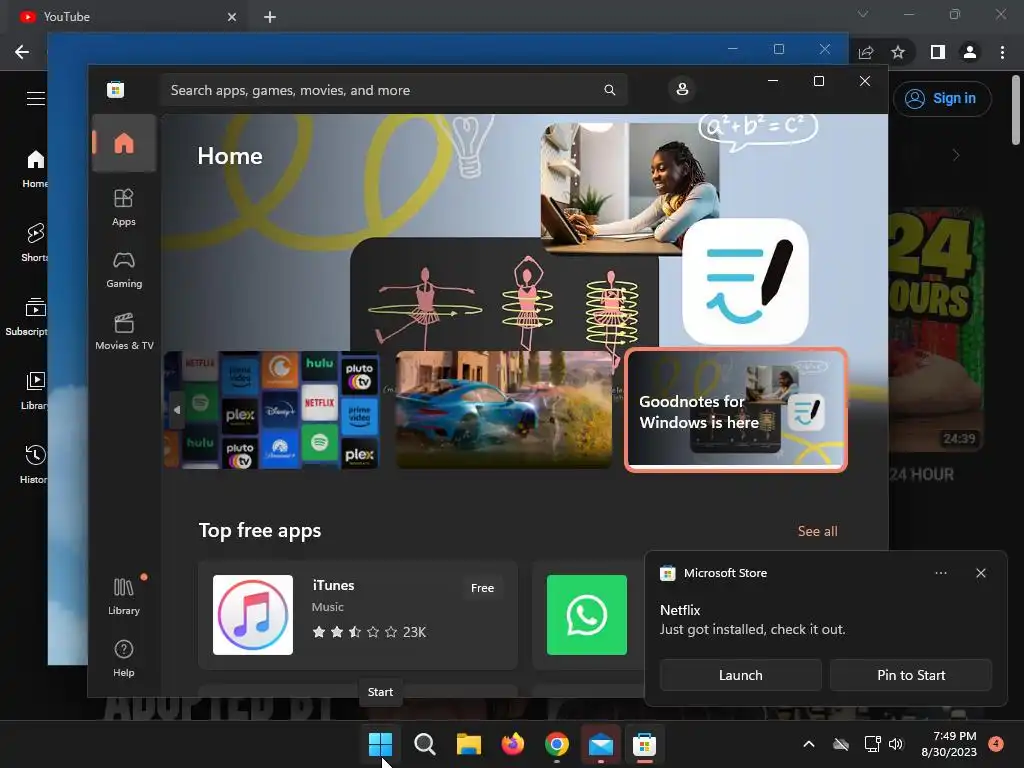
Task: Show the previous carousel item in the Store
Action: 177,409
